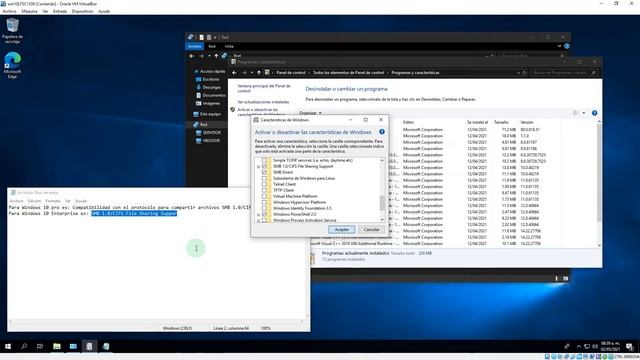Switch to Control Panel taskbar button
The width and height of the screenshot is (640, 360).
point(73,346)
